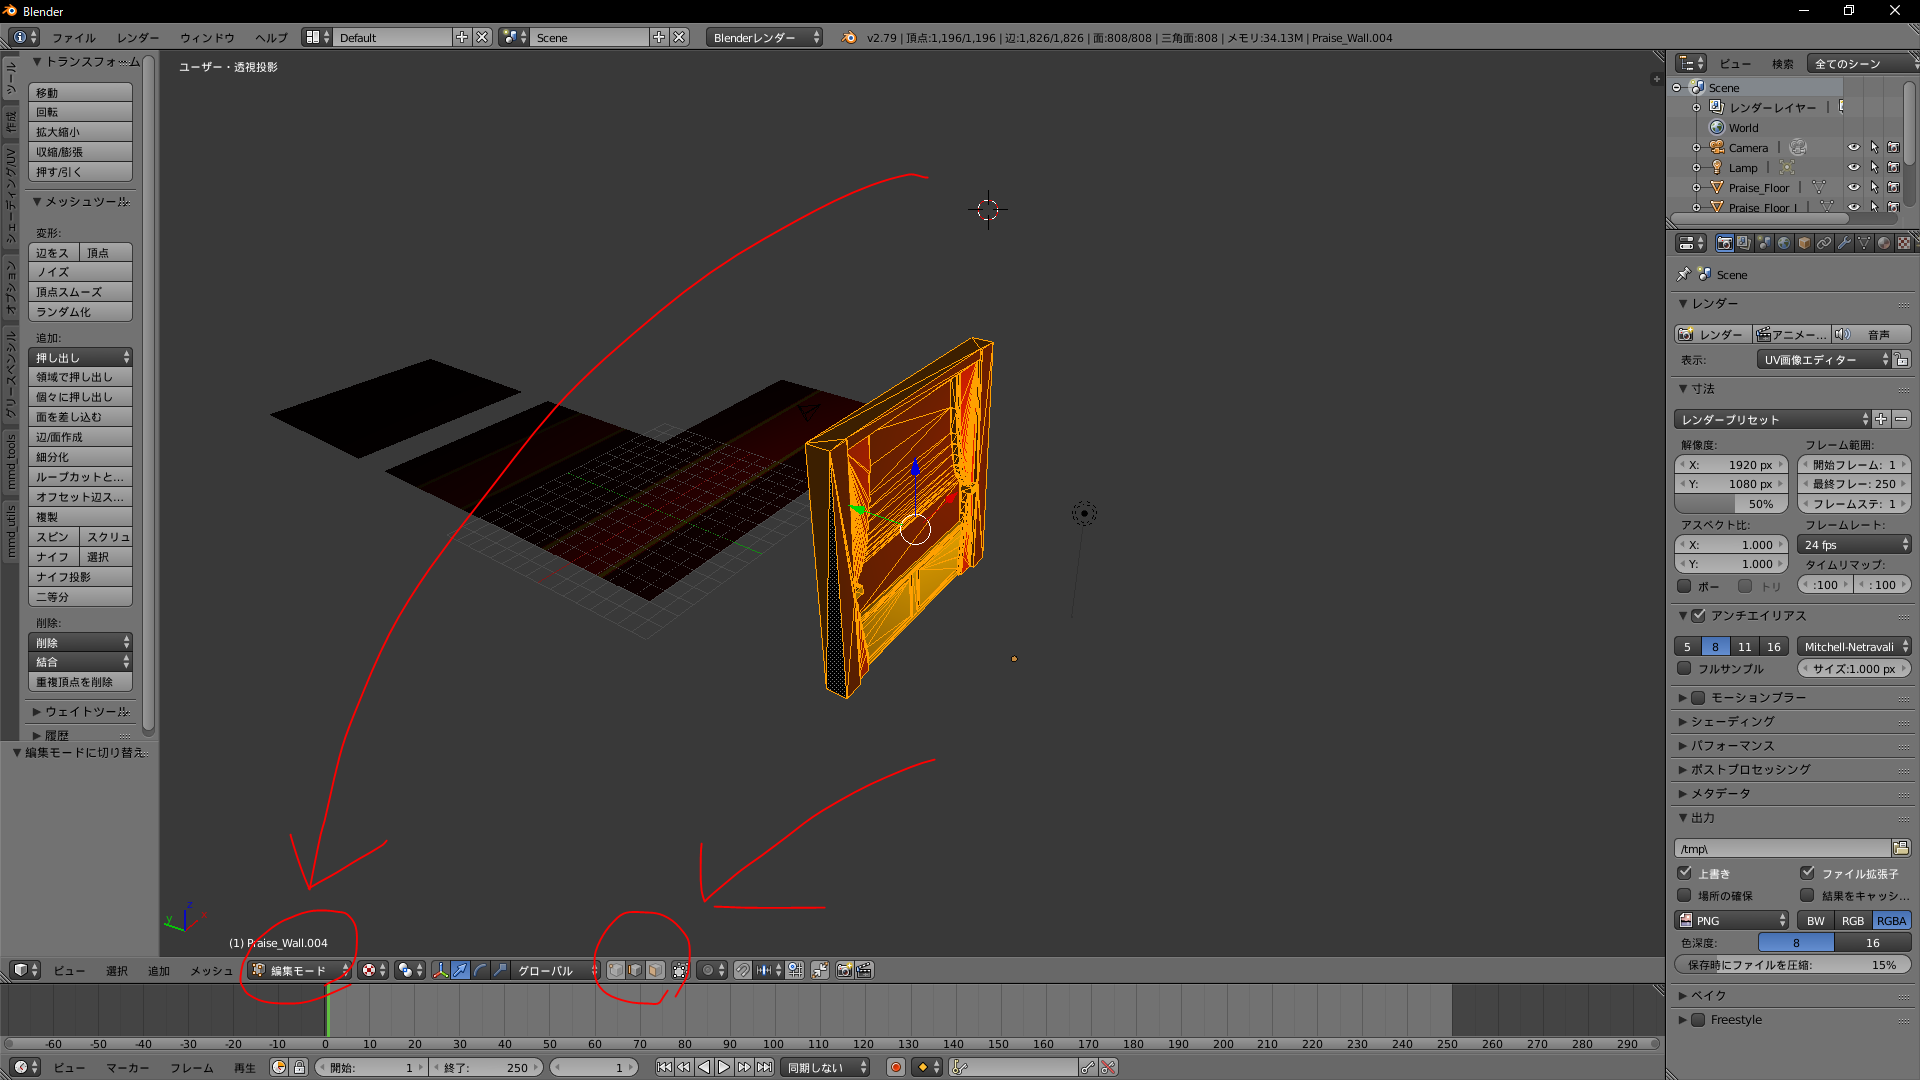Click the play animation button
This screenshot has width=1920, height=1080.
(x=724, y=1067)
